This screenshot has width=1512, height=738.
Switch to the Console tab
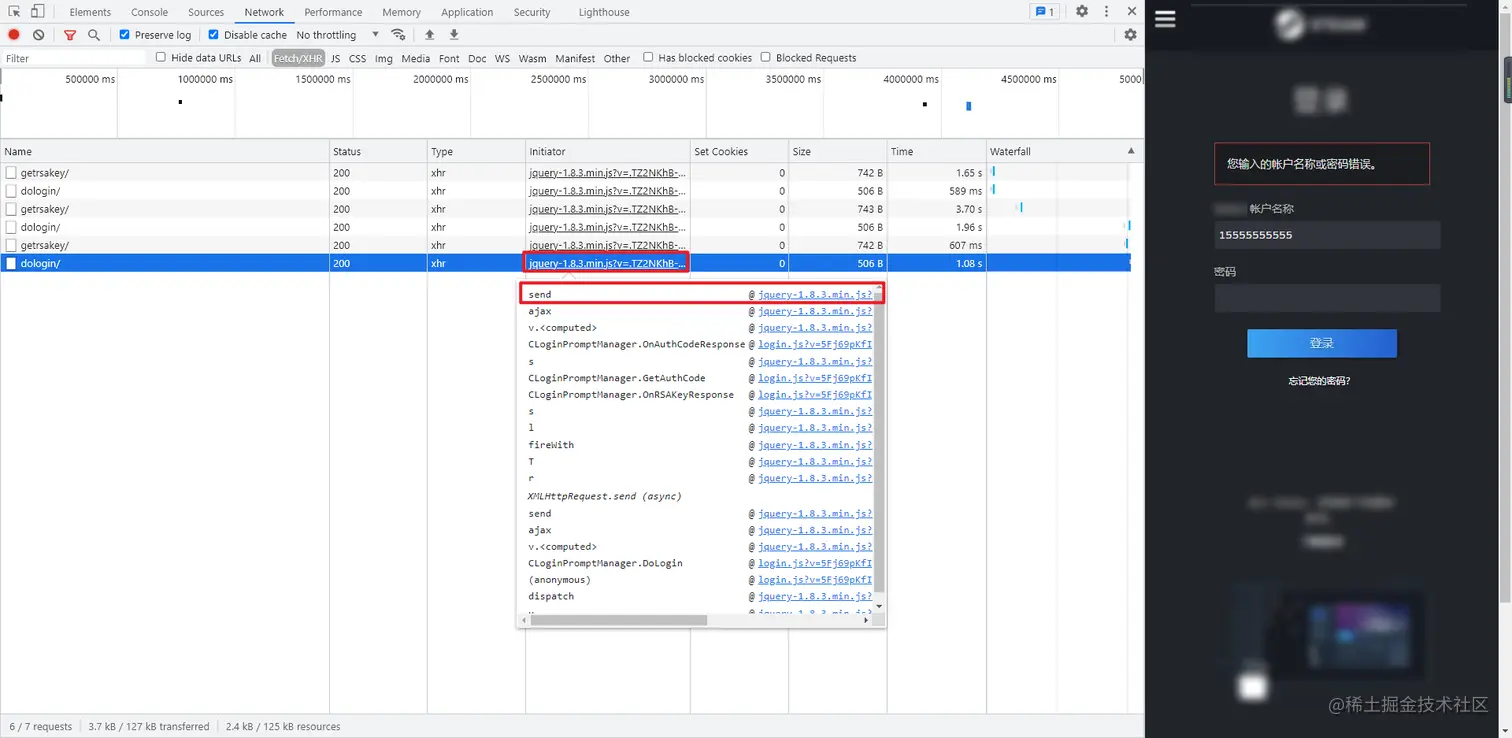(x=149, y=12)
